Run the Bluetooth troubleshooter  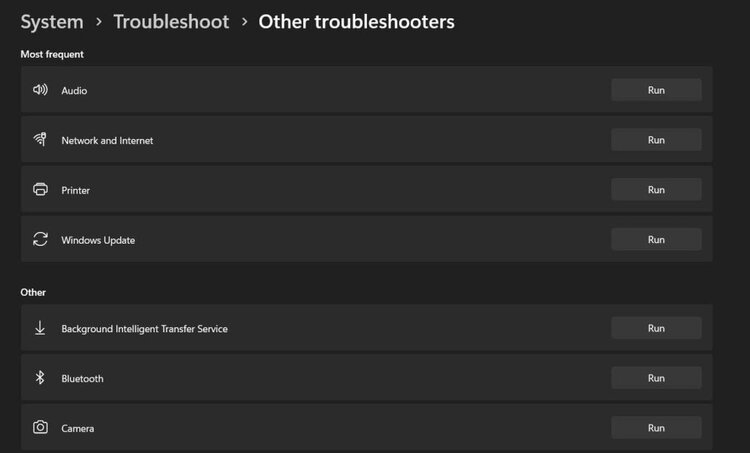(x=656, y=378)
